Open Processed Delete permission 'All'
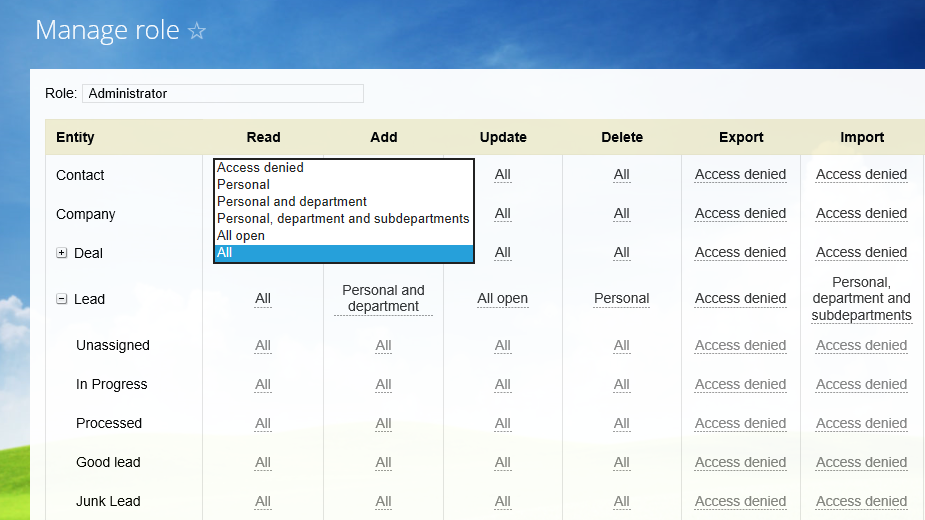 click(622, 423)
